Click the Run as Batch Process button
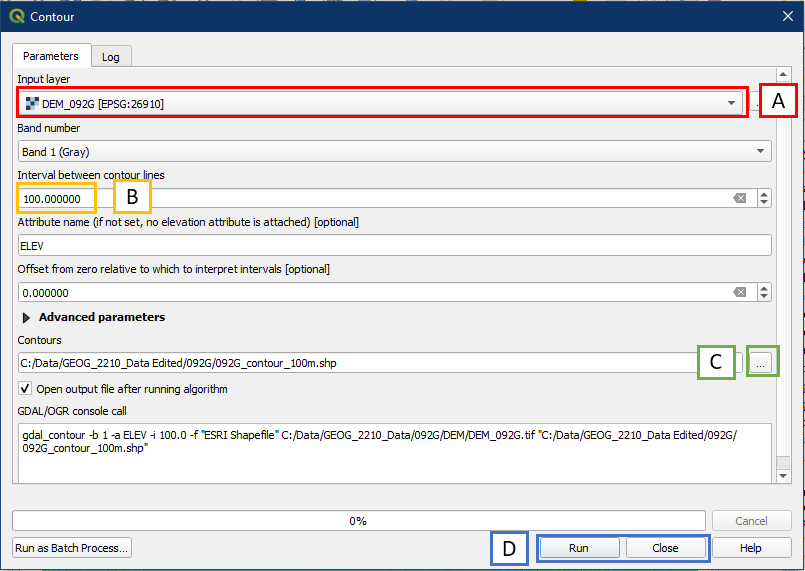This screenshot has width=805, height=571. [x=71, y=548]
